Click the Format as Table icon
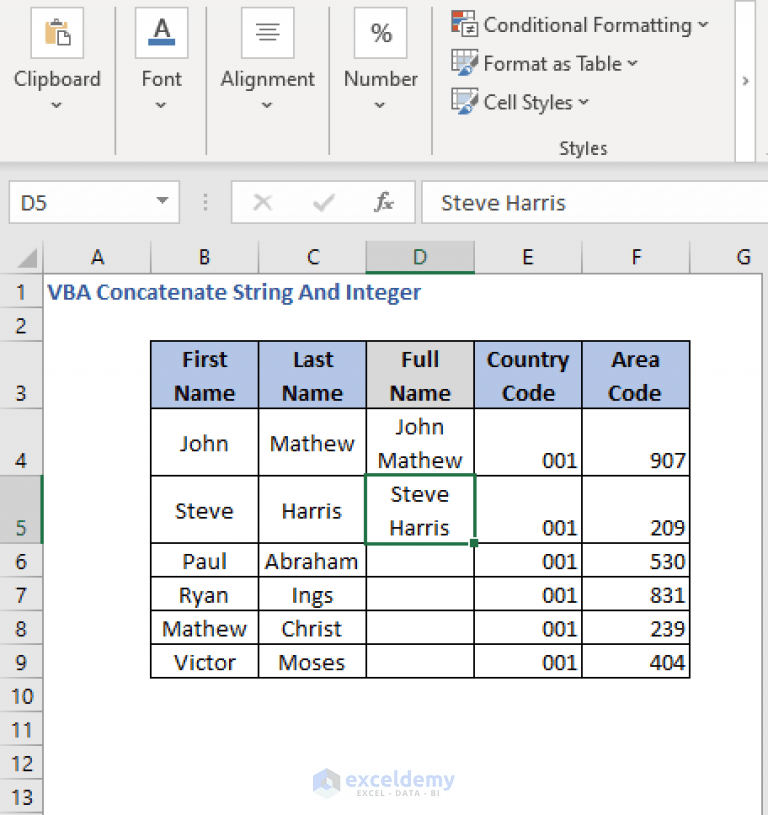The width and height of the screenshot is (768, 815). [x=465, y=63]
